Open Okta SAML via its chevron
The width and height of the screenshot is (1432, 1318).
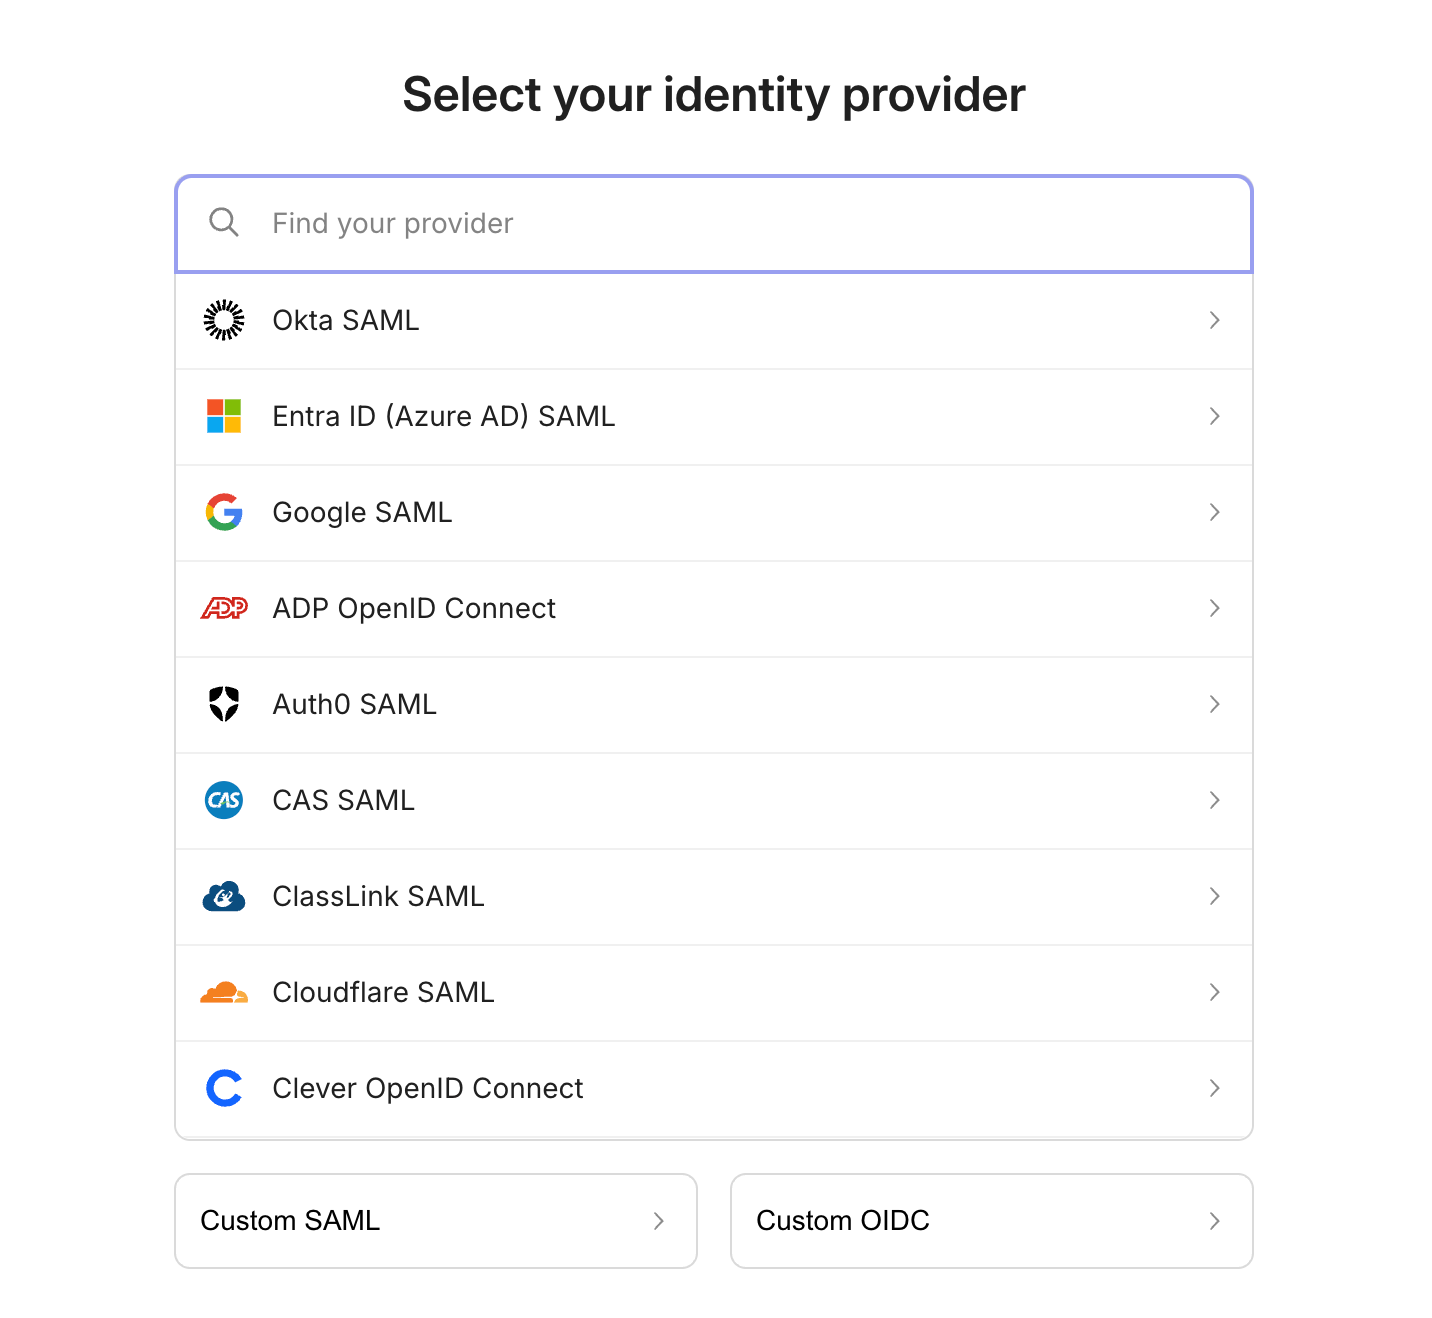click(1215, 320)
